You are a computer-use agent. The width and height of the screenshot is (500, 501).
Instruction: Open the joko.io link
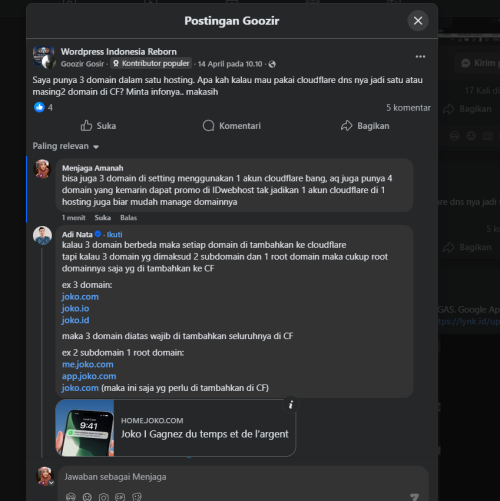pyautogui.click(x=75, y=308)
